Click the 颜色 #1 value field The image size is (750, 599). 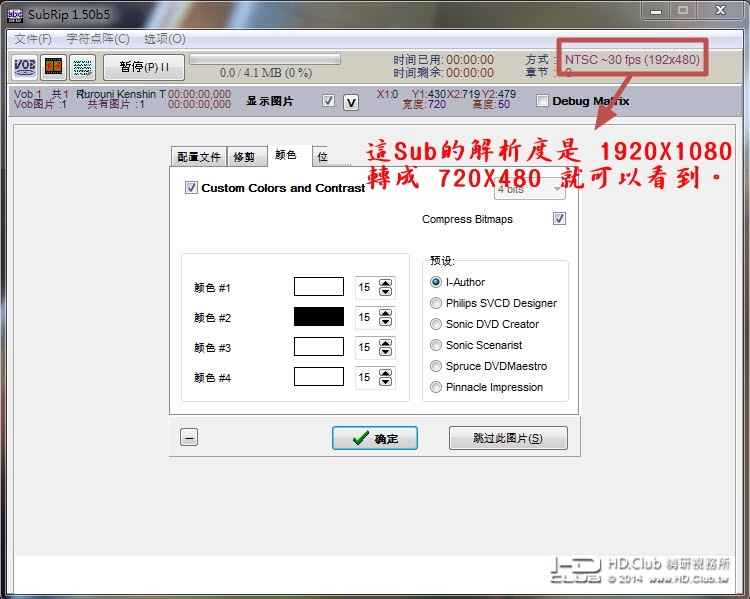[366, 287]
